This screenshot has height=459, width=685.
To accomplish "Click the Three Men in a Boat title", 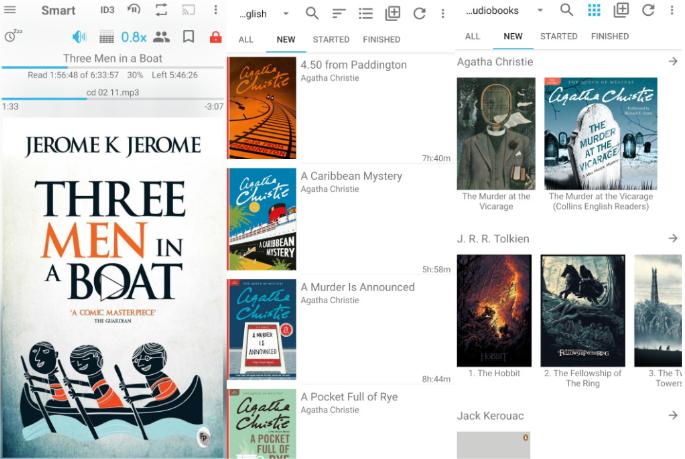I will pos(113,58).
